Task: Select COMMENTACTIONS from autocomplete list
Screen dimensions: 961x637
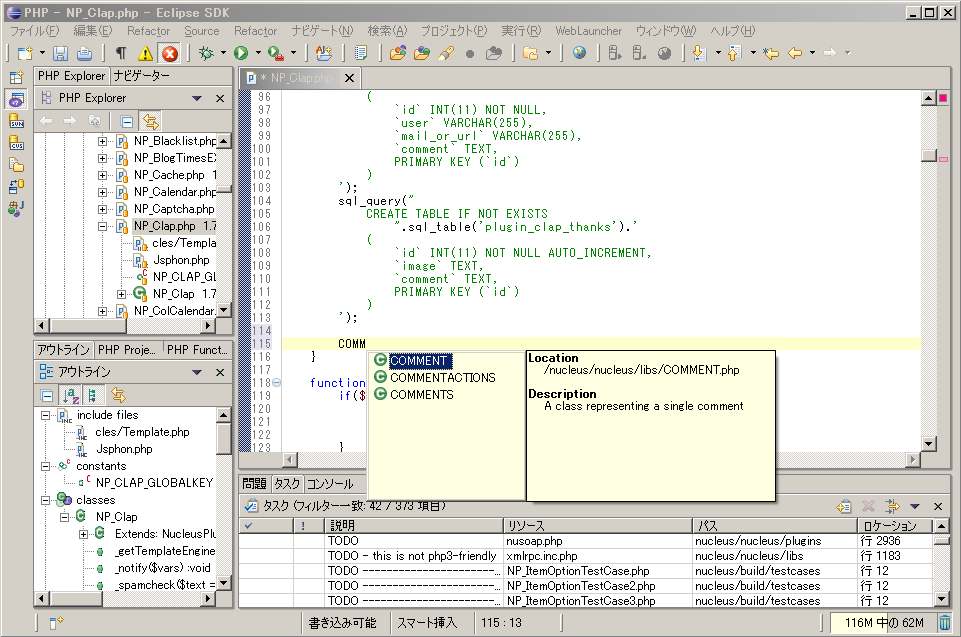Action: pyautogui.click(x=442, y=378)
